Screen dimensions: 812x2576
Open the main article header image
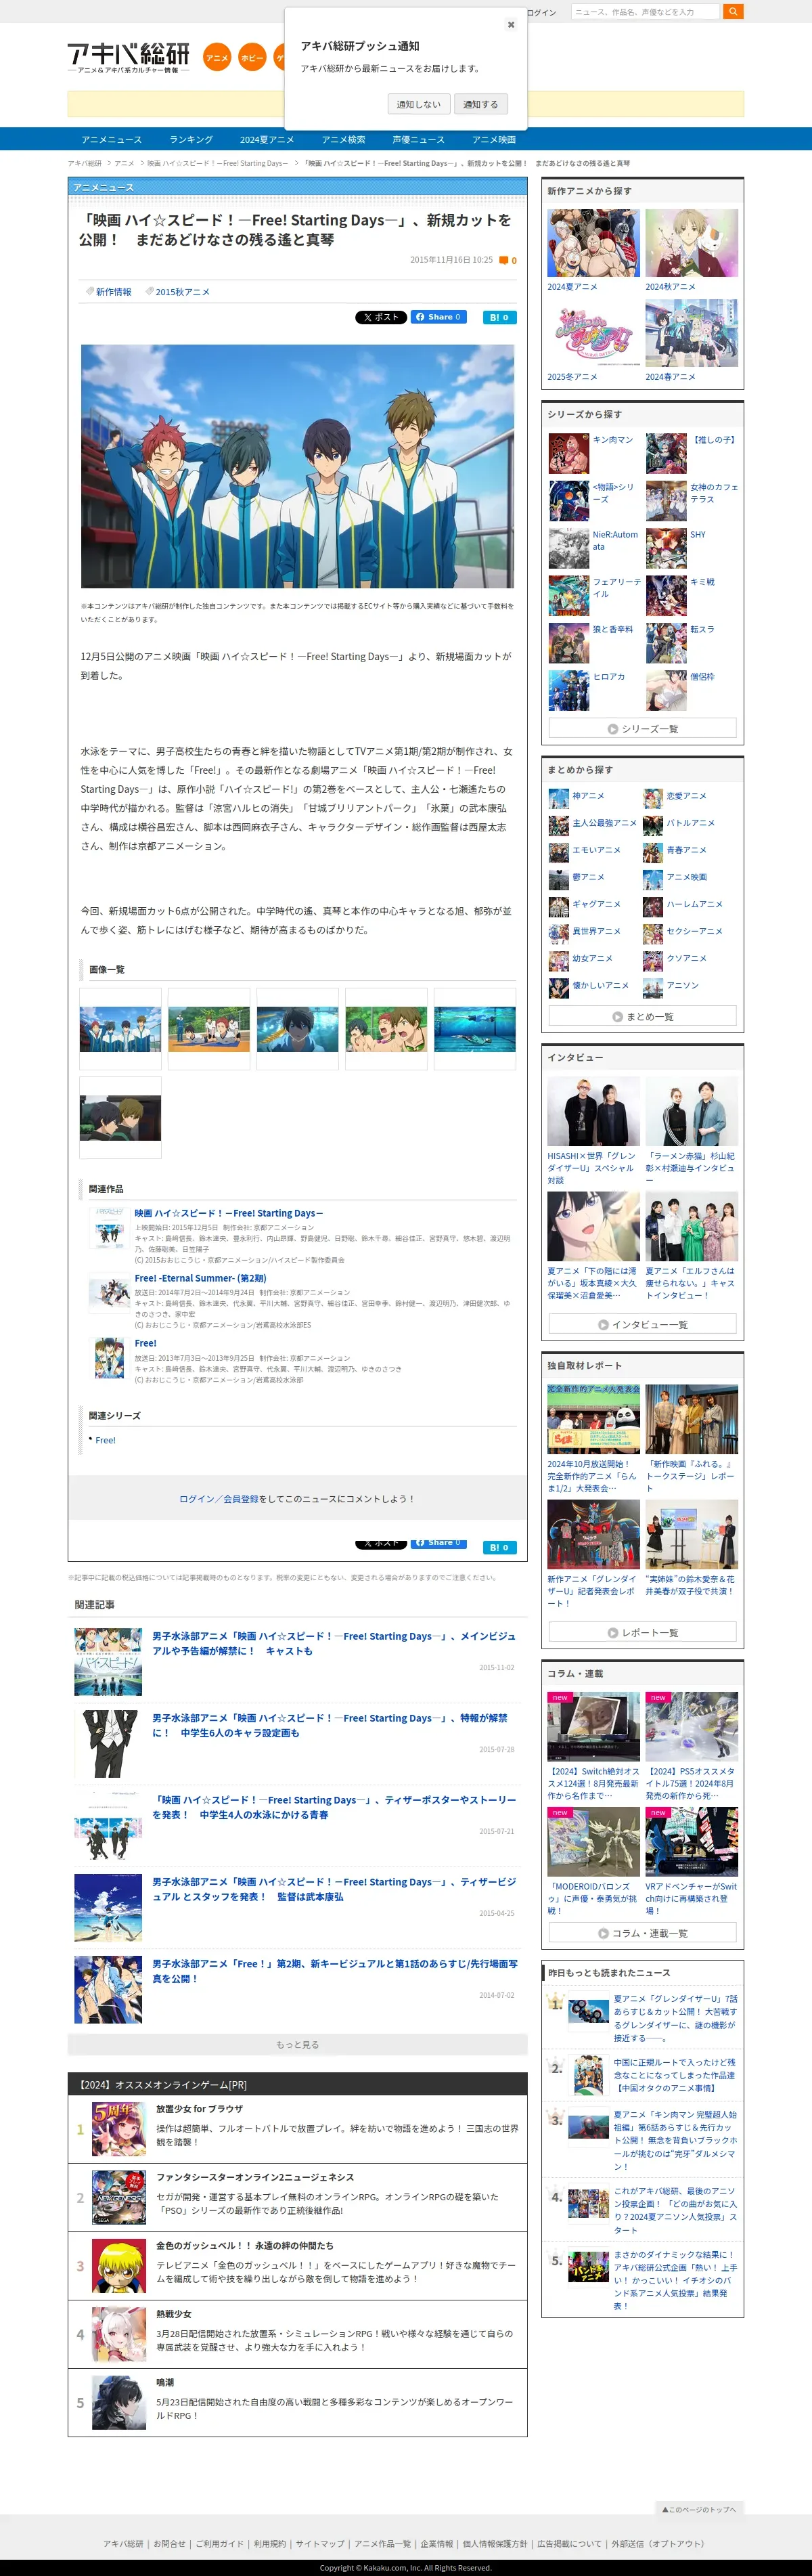[297, 466]
